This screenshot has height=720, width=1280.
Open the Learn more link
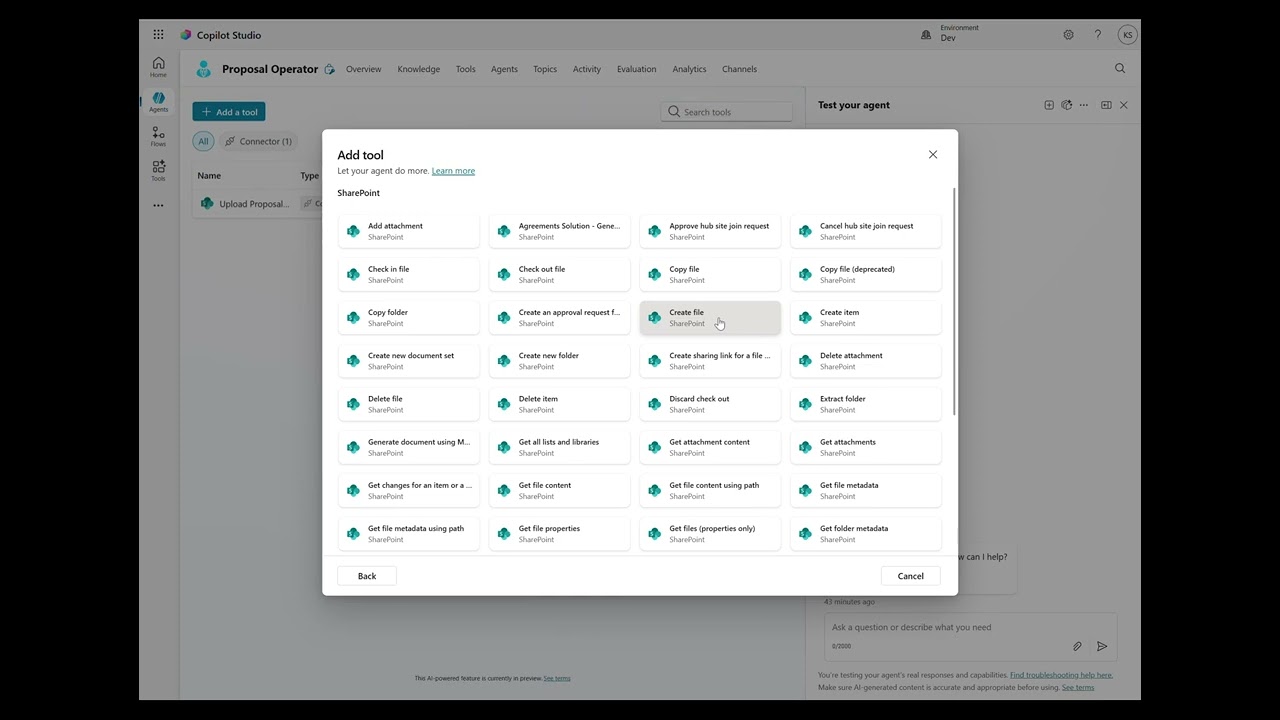453,171
